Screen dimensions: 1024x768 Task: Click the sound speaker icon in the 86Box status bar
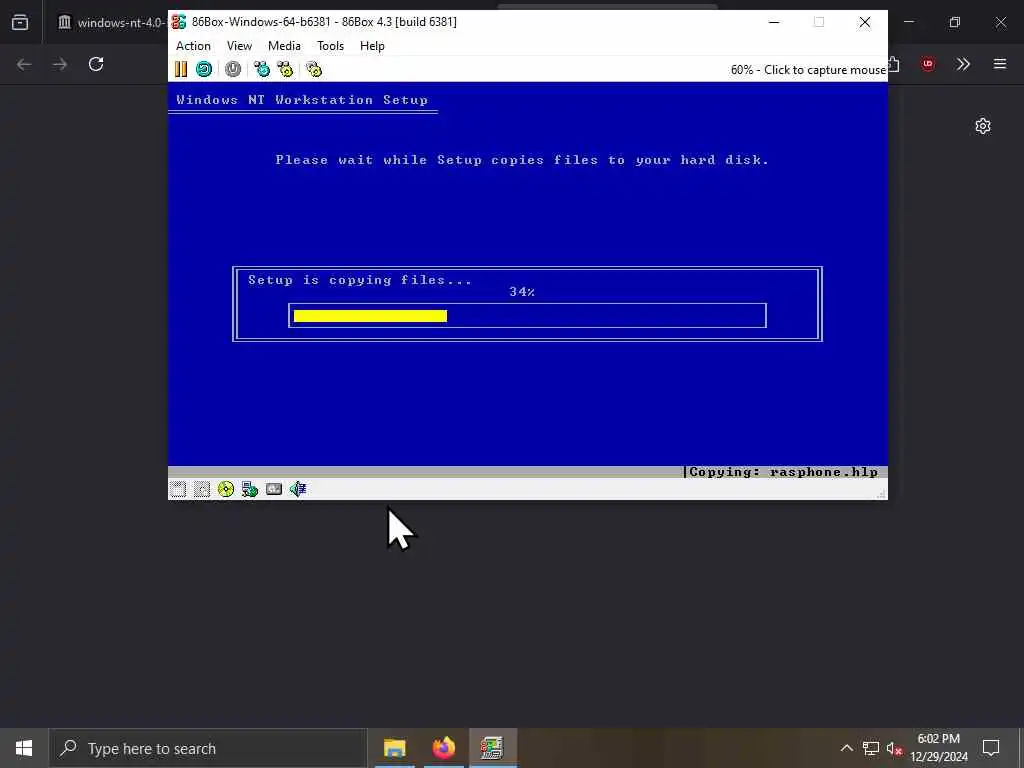298,489
